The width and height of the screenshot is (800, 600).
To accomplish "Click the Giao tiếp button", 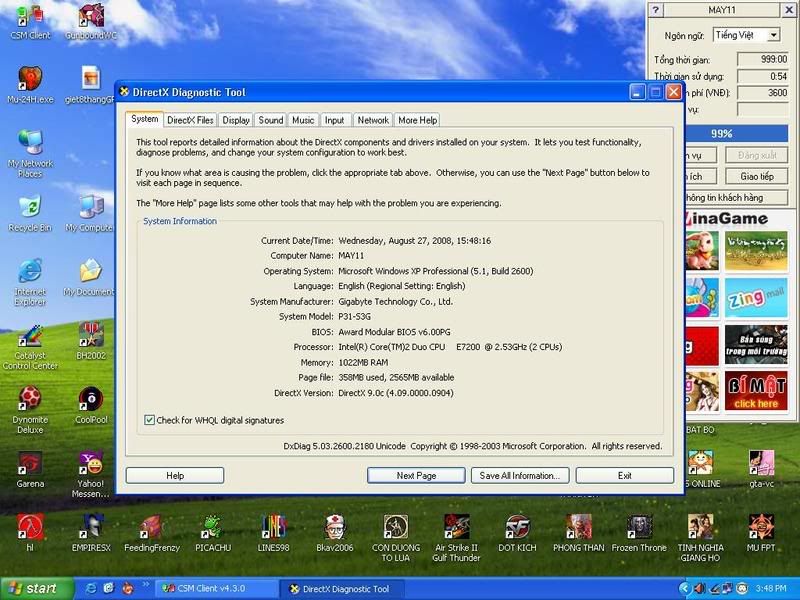I will [x=757, y=177].
